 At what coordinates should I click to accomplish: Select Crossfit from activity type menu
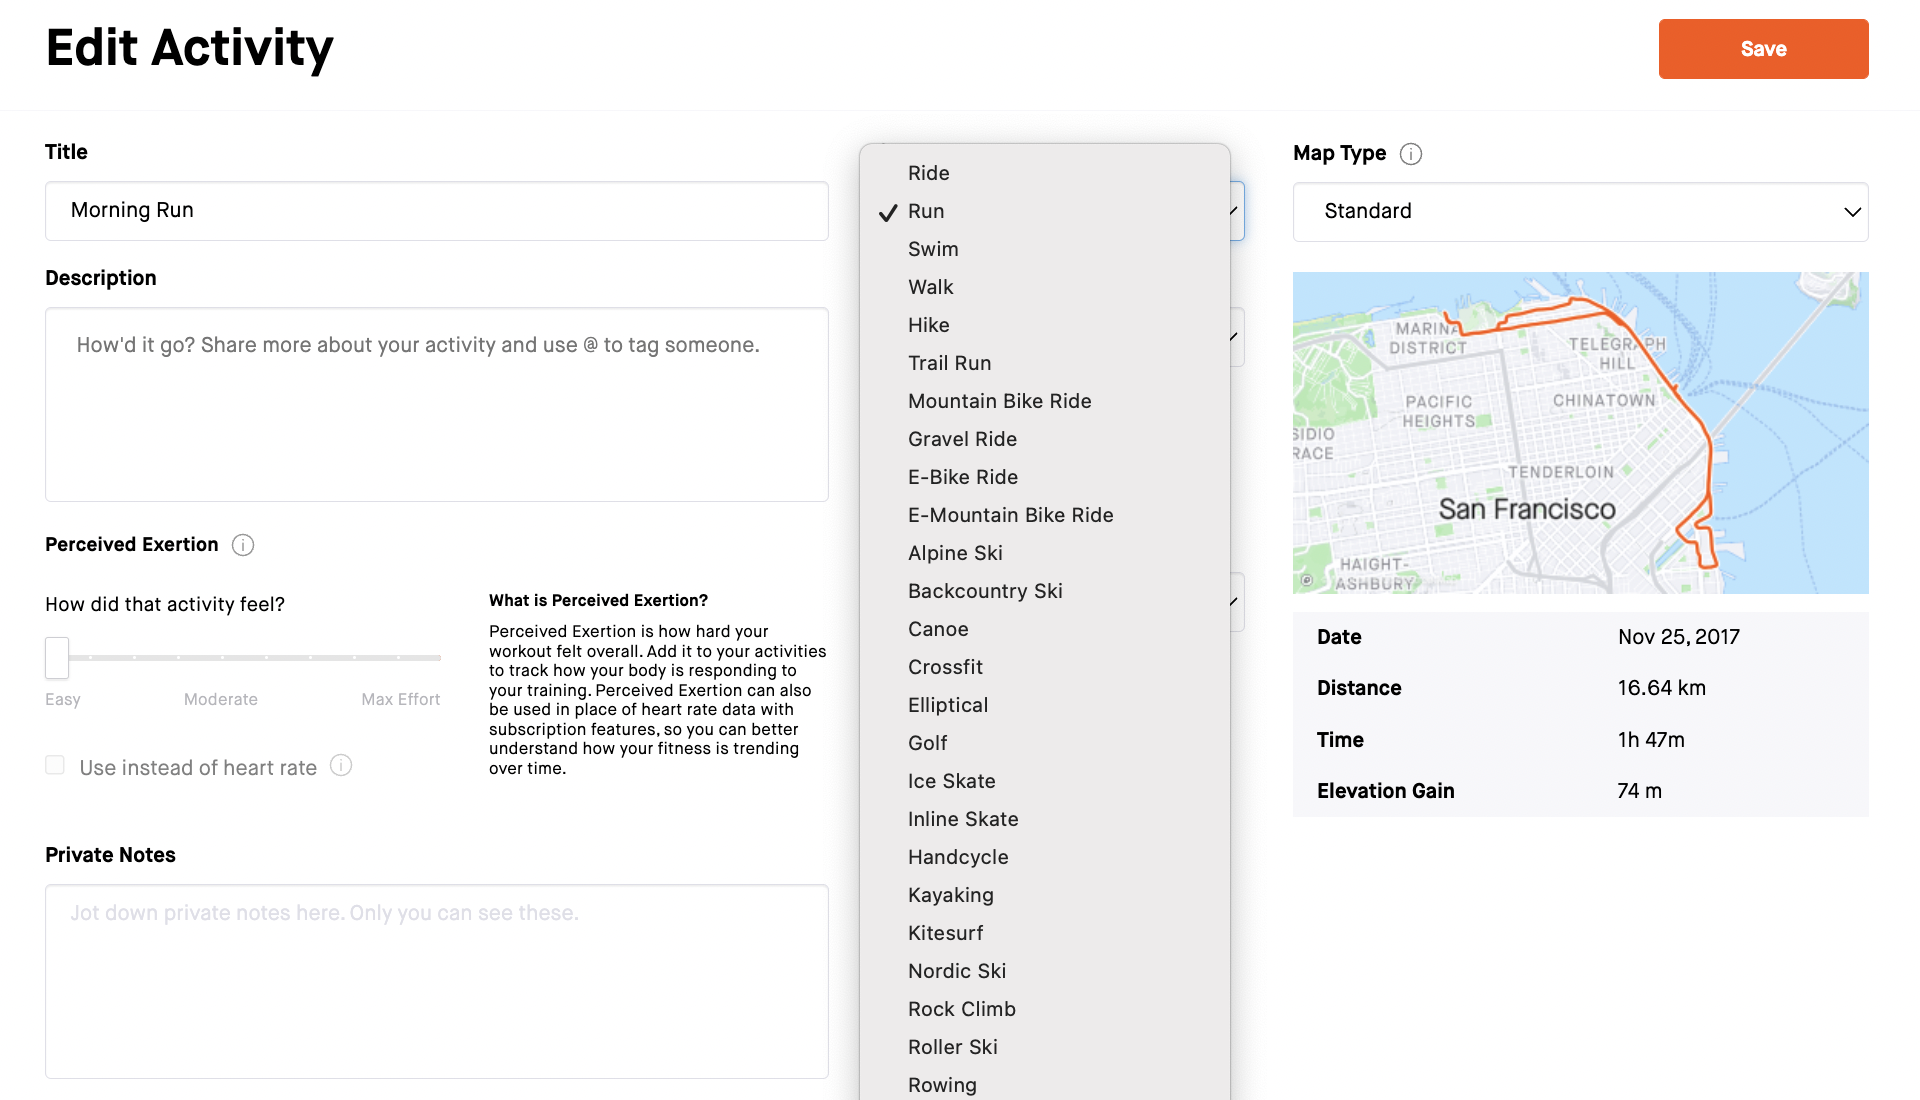pyautogui.click(x=945, y=666)
